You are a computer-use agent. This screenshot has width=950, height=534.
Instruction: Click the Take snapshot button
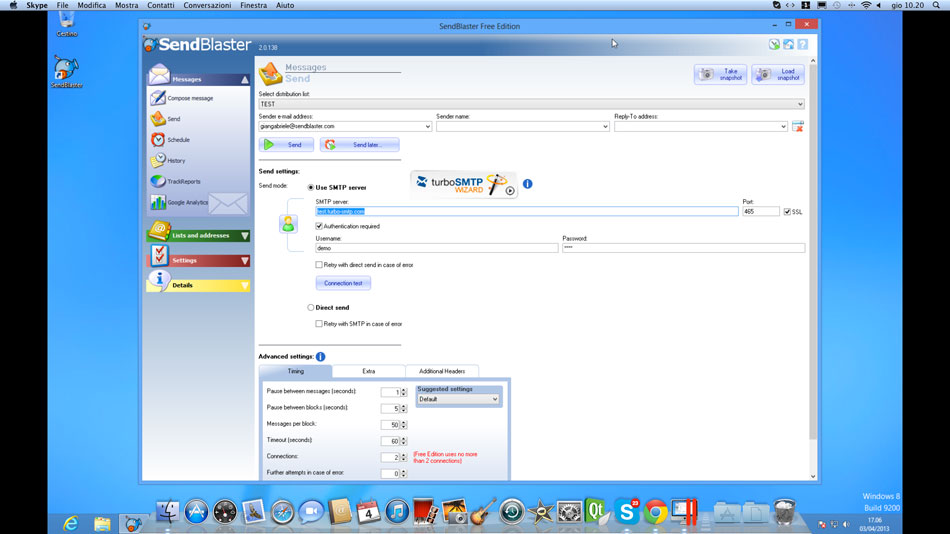720,75
